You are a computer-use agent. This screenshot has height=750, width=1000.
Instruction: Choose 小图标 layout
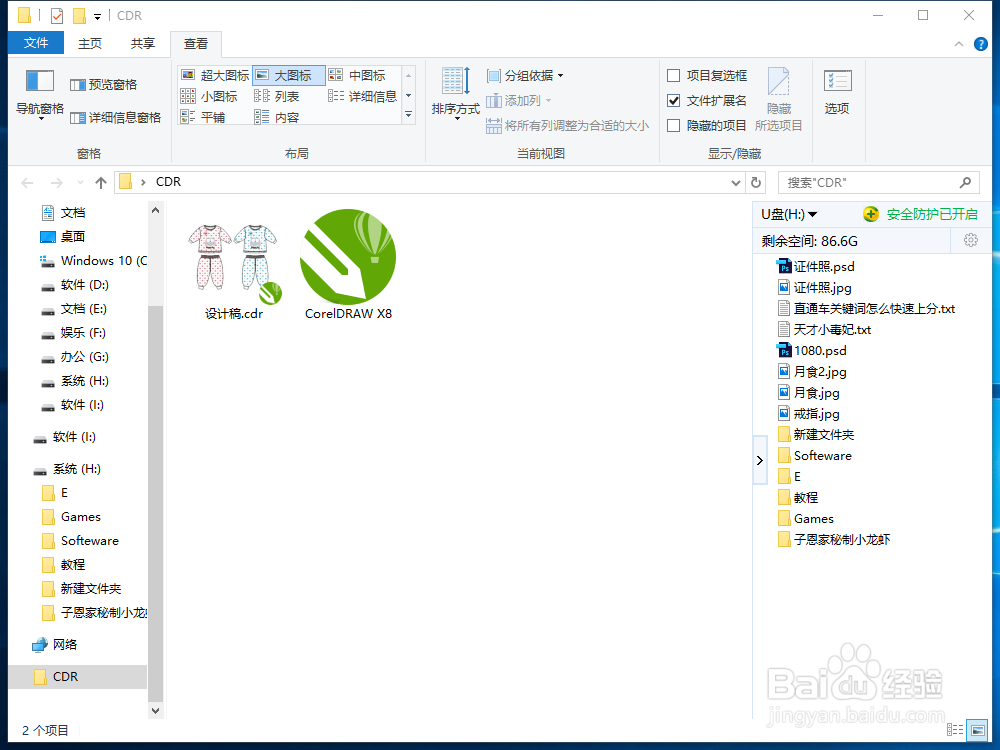[x=209, y=96]
